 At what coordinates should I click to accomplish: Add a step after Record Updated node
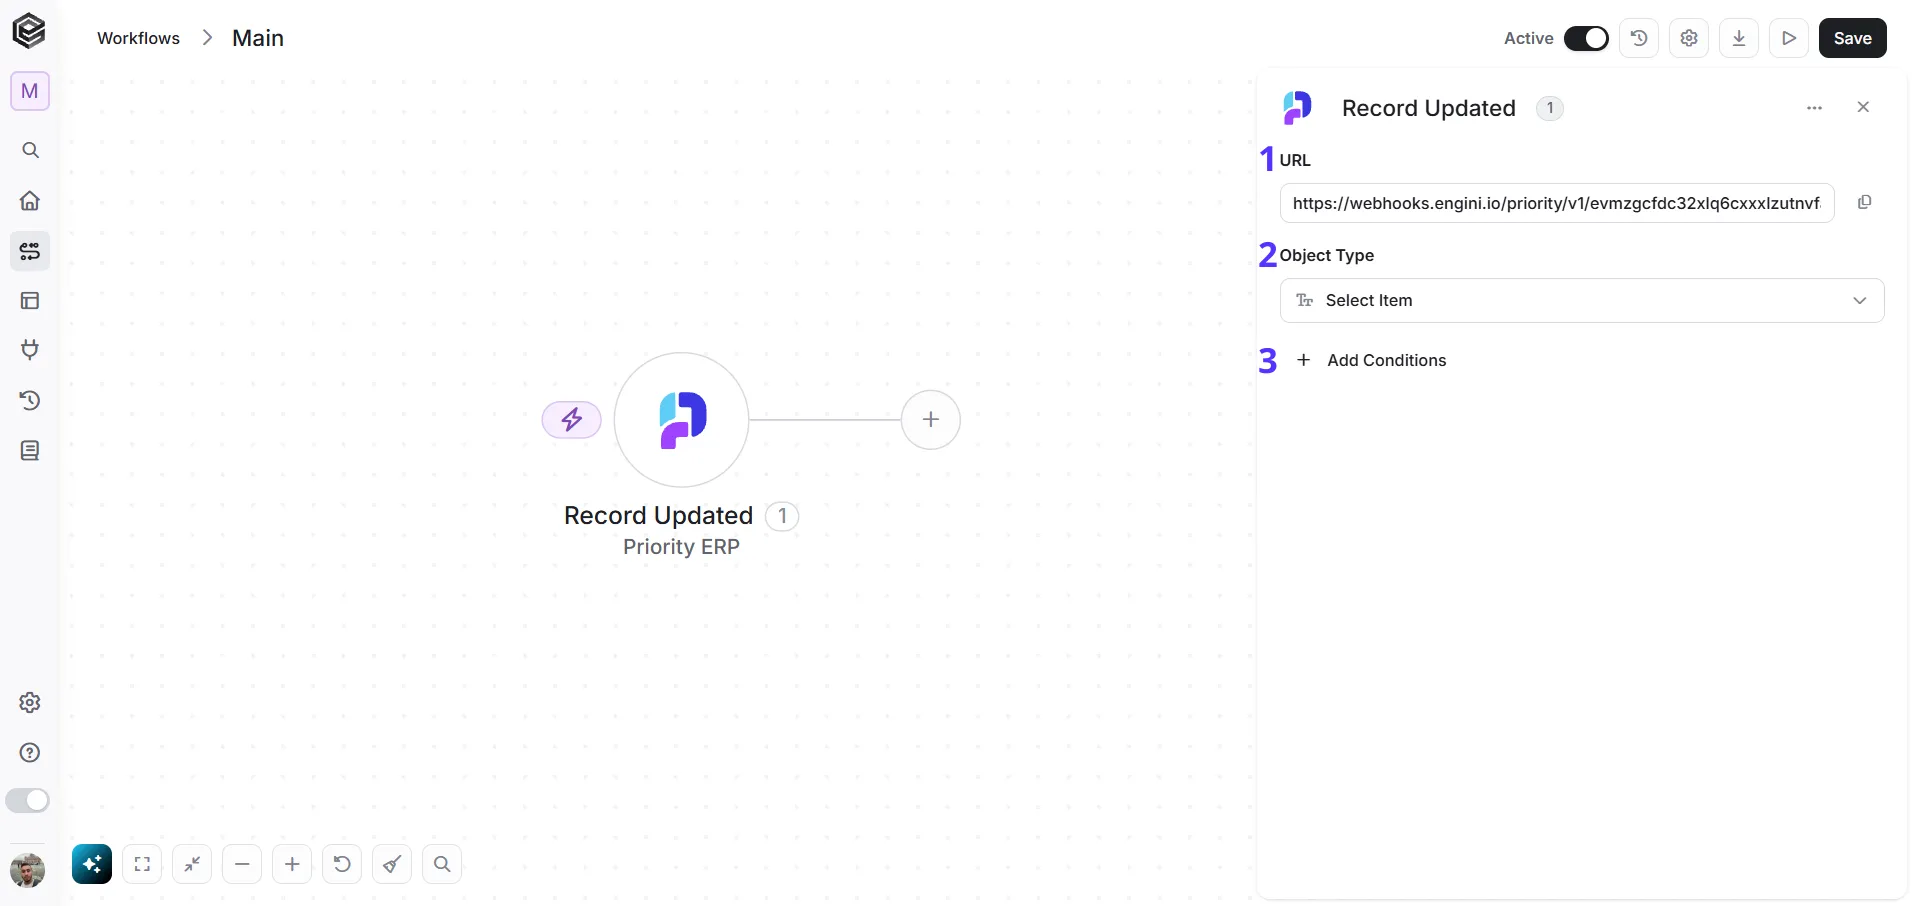point(931,420)
